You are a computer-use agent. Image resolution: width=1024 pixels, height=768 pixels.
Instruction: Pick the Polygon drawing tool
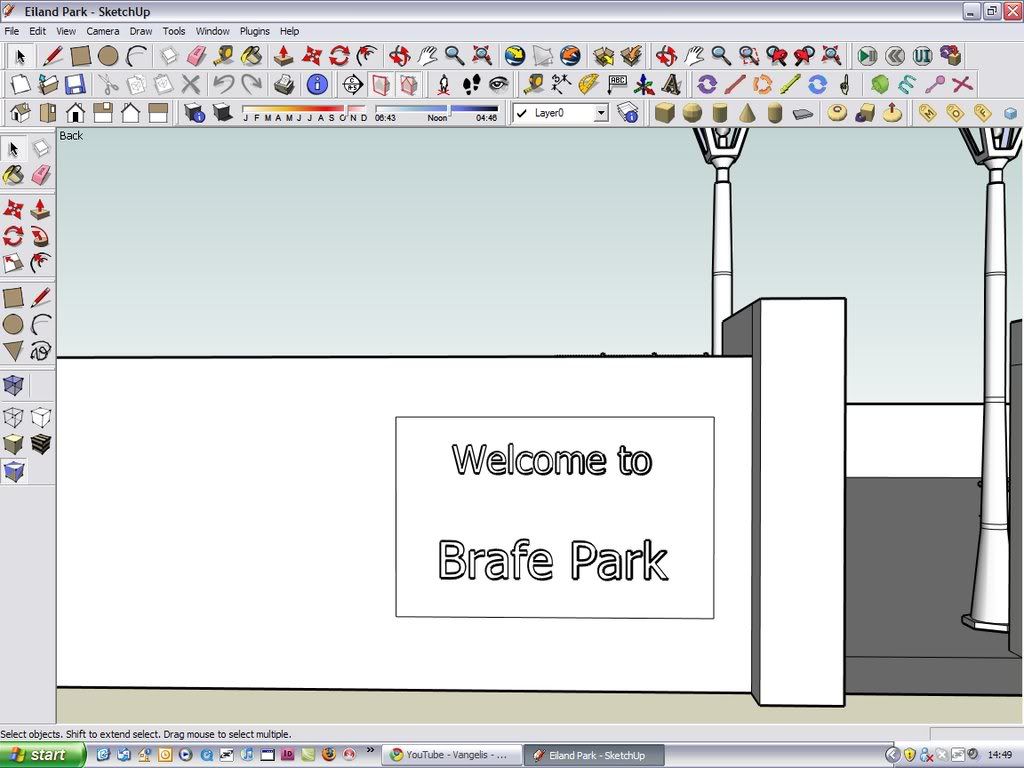[13, 351]
